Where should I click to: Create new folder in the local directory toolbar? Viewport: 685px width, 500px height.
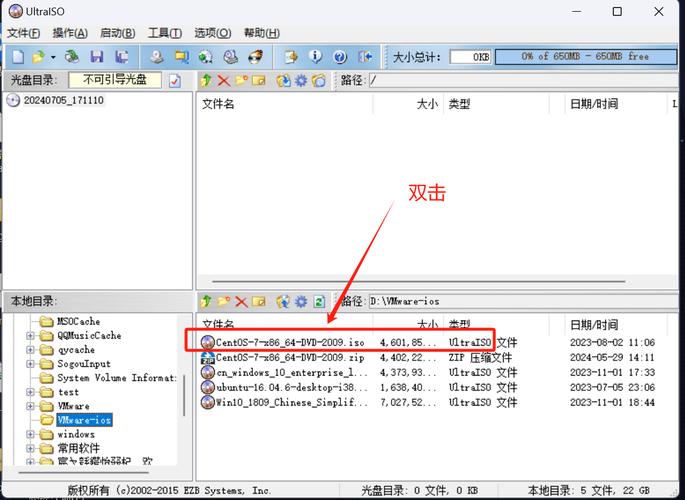pyautogui.click(x=224, y=301)
